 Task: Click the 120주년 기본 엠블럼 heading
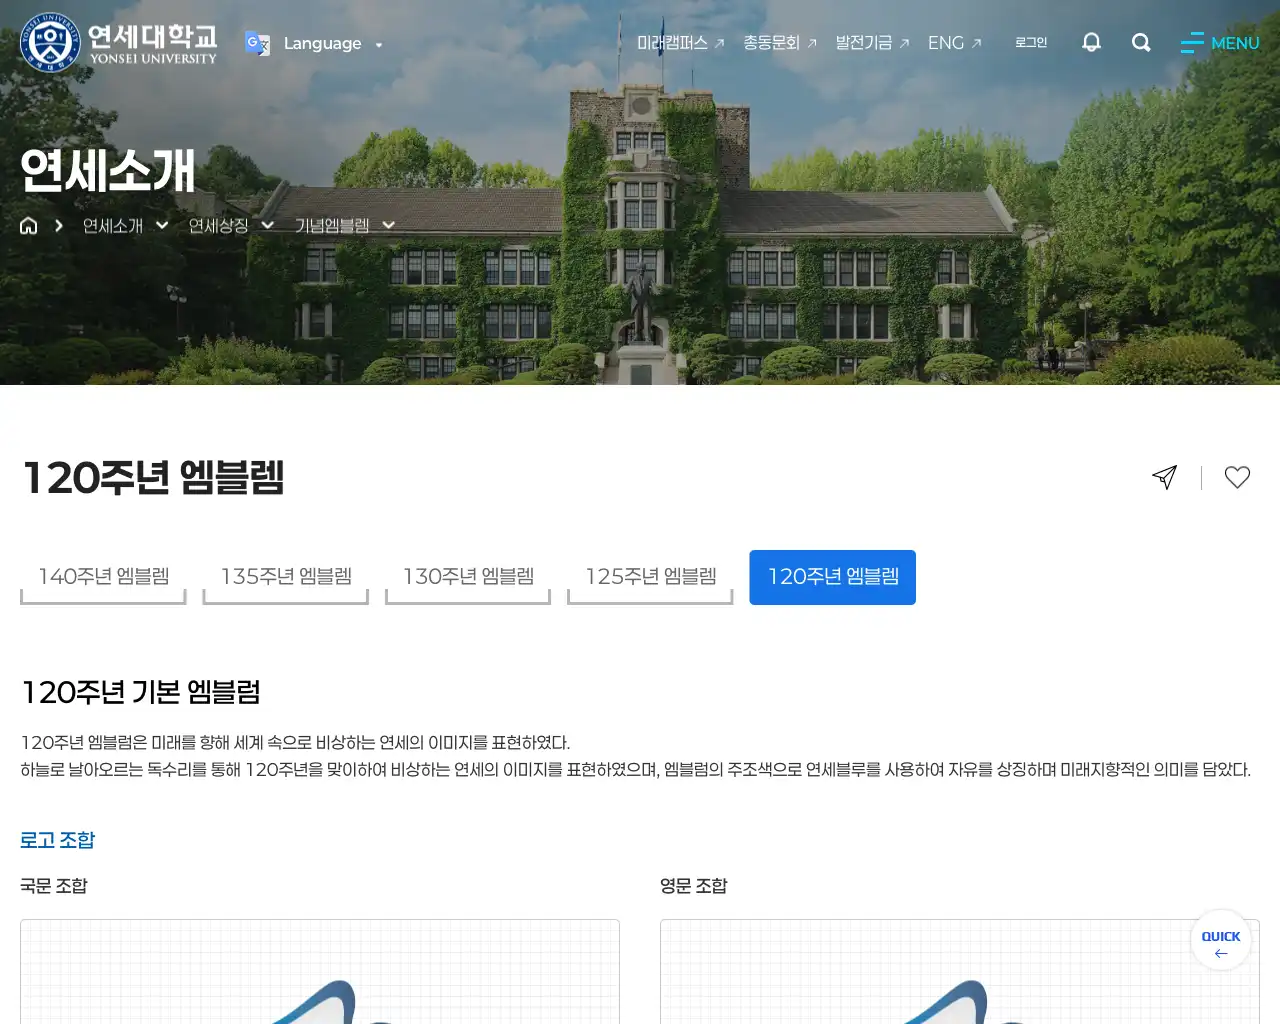click(141, 692)
